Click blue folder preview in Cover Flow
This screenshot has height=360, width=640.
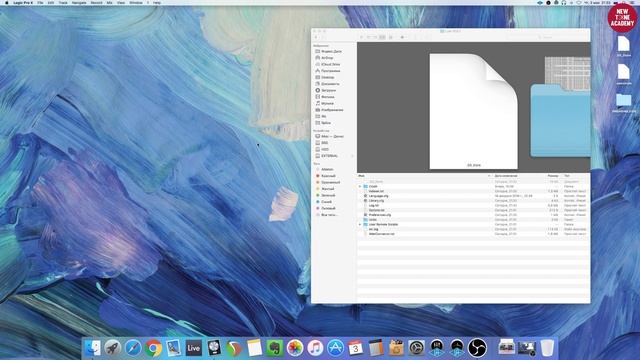coord(560,120)
